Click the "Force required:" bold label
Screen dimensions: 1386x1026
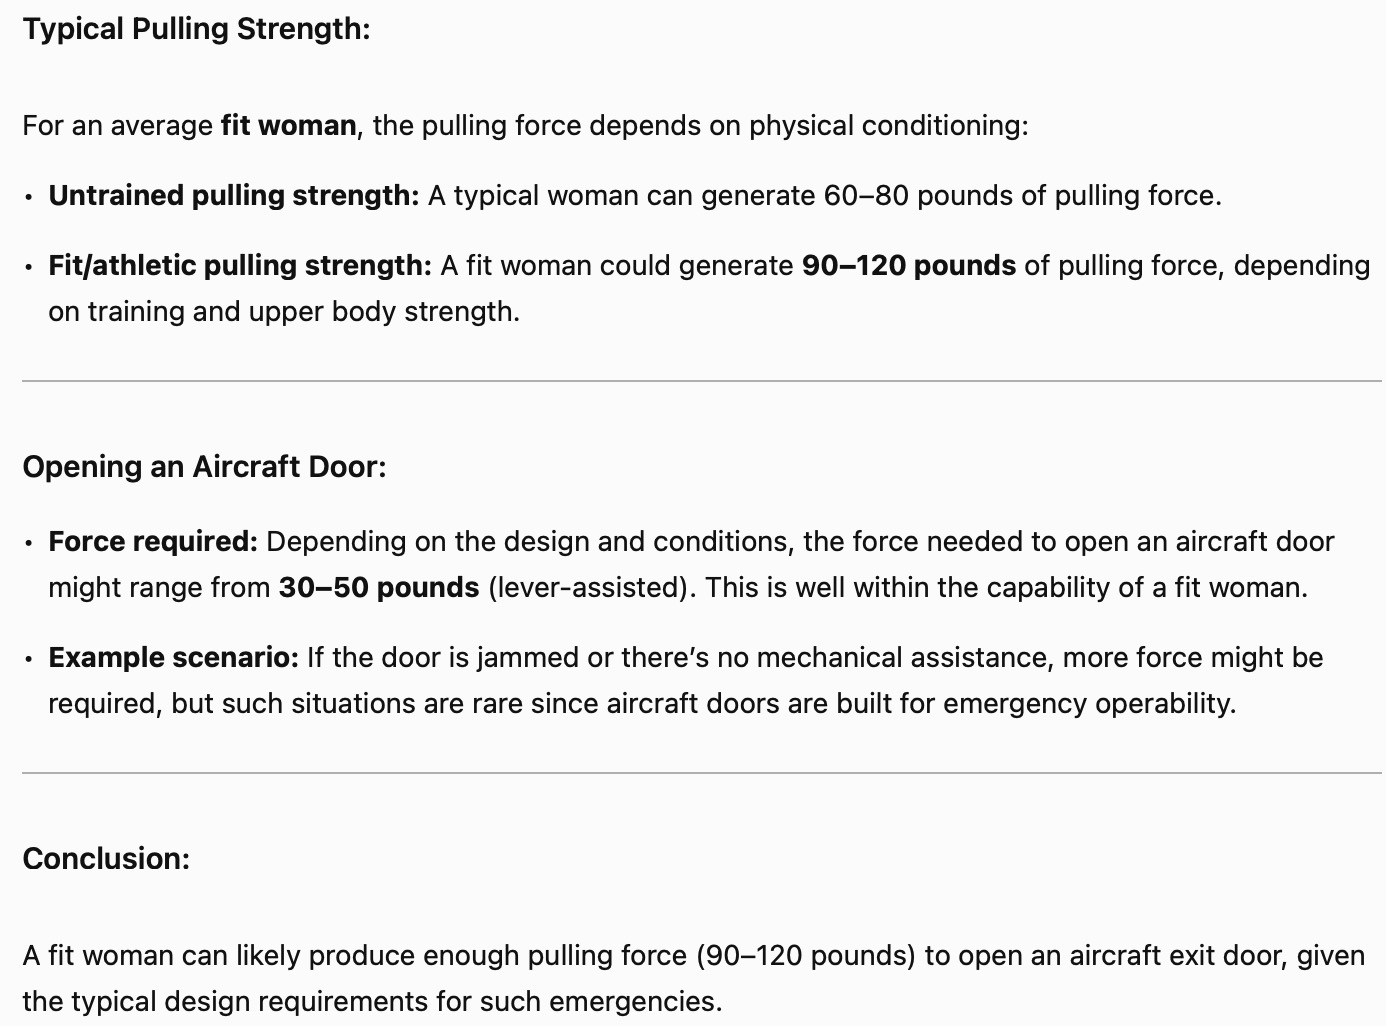[153, 542]
